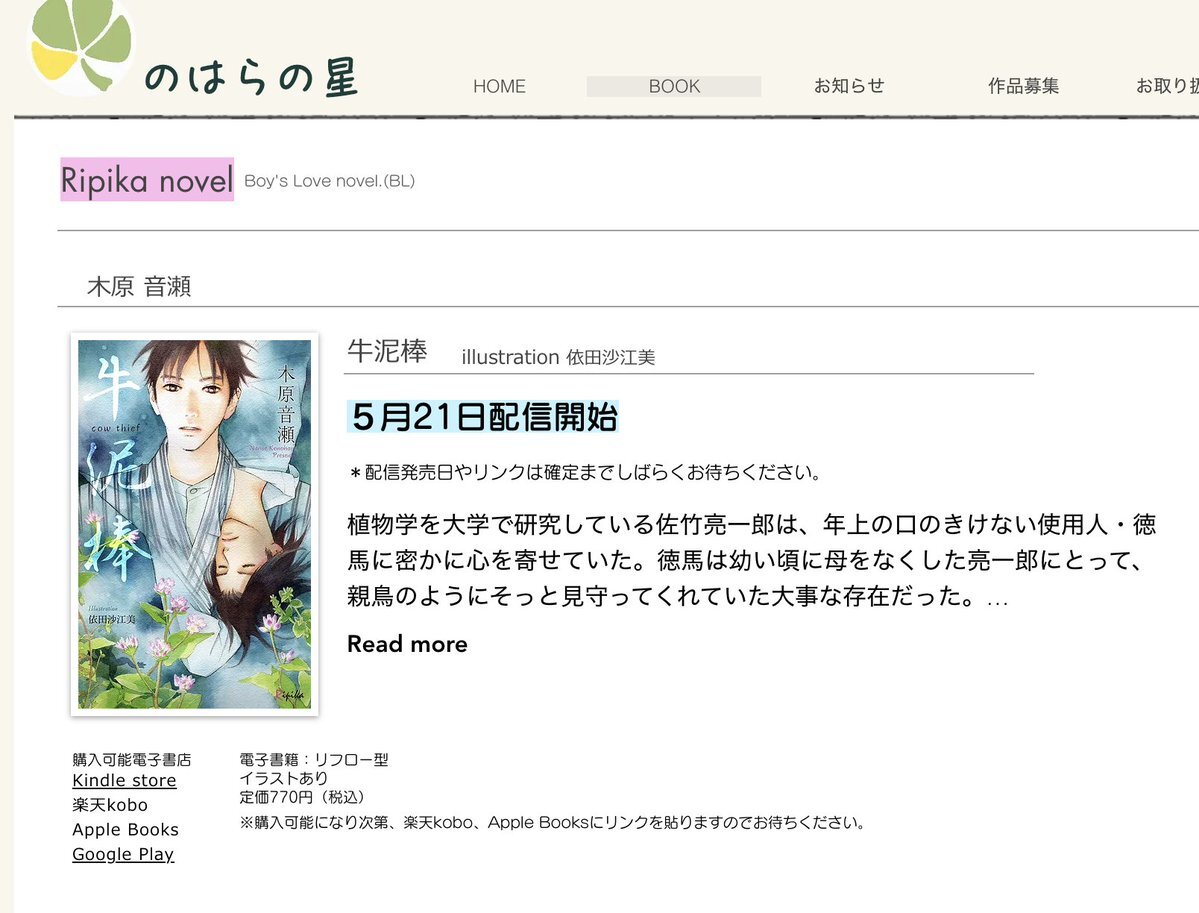
Task: Click the 5月21日配信開始 highlighted banner
Action: point(483,417)
